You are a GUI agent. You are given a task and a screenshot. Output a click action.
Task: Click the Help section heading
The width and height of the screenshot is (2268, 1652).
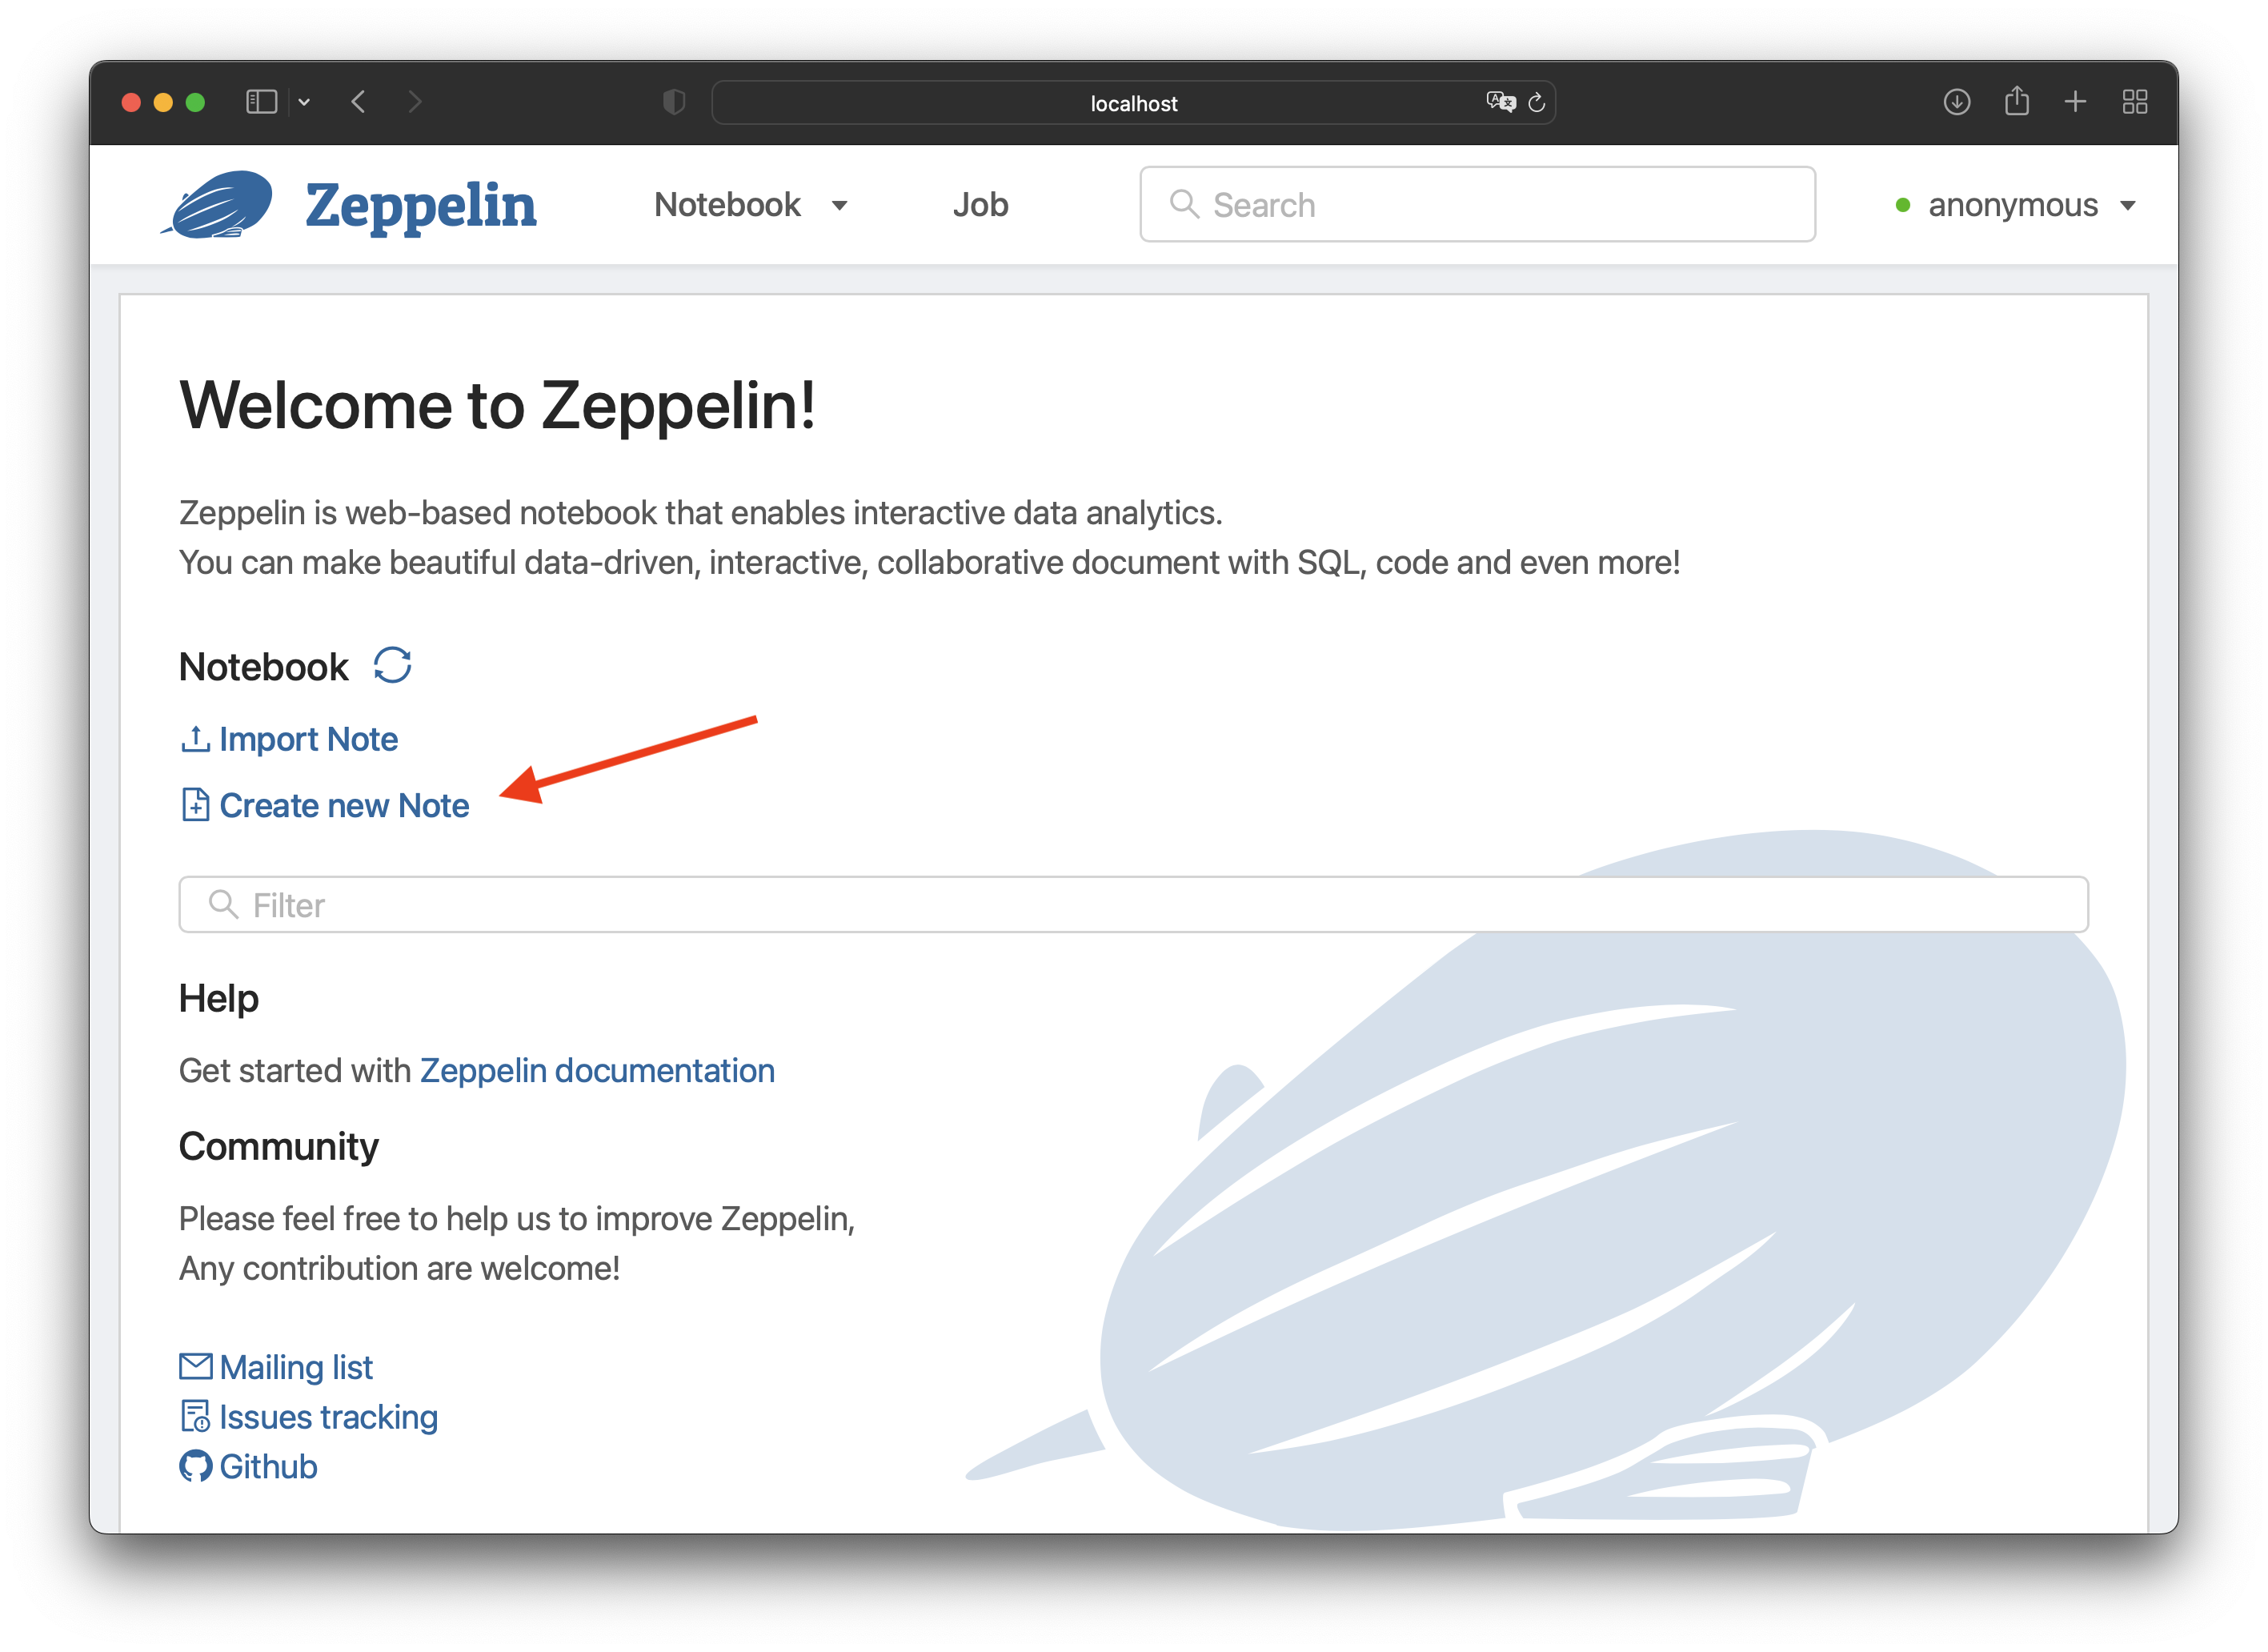tap(219, 998)
